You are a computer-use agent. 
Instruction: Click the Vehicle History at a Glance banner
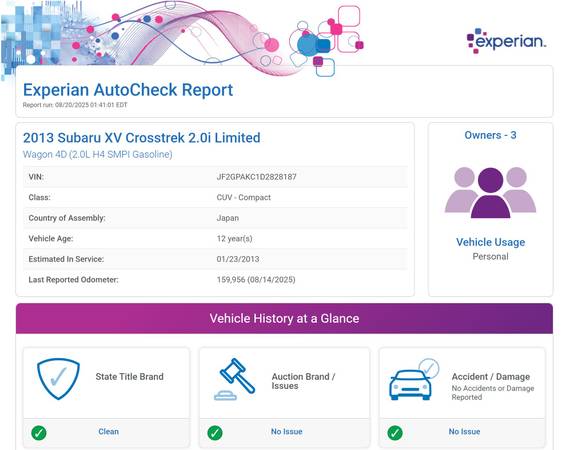pyautogui.click(x=284, y=318)
